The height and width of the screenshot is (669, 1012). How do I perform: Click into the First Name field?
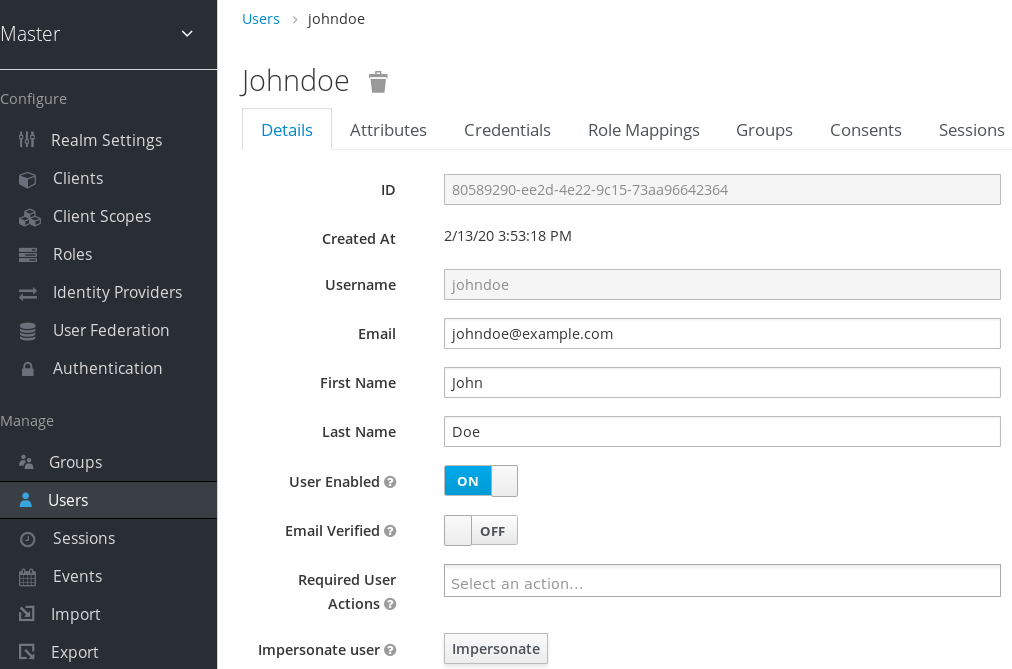click(722, 383)
